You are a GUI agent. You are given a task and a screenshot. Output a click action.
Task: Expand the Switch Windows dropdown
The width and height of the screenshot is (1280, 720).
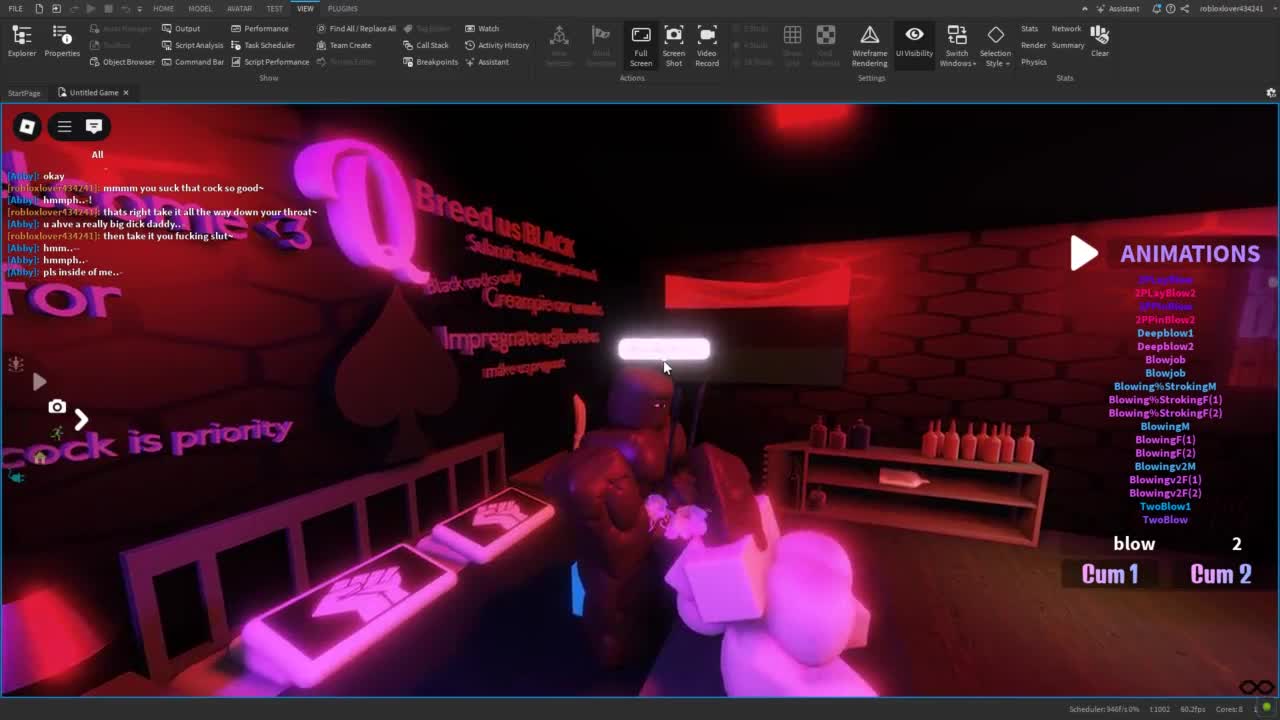(x=957, y=45)
